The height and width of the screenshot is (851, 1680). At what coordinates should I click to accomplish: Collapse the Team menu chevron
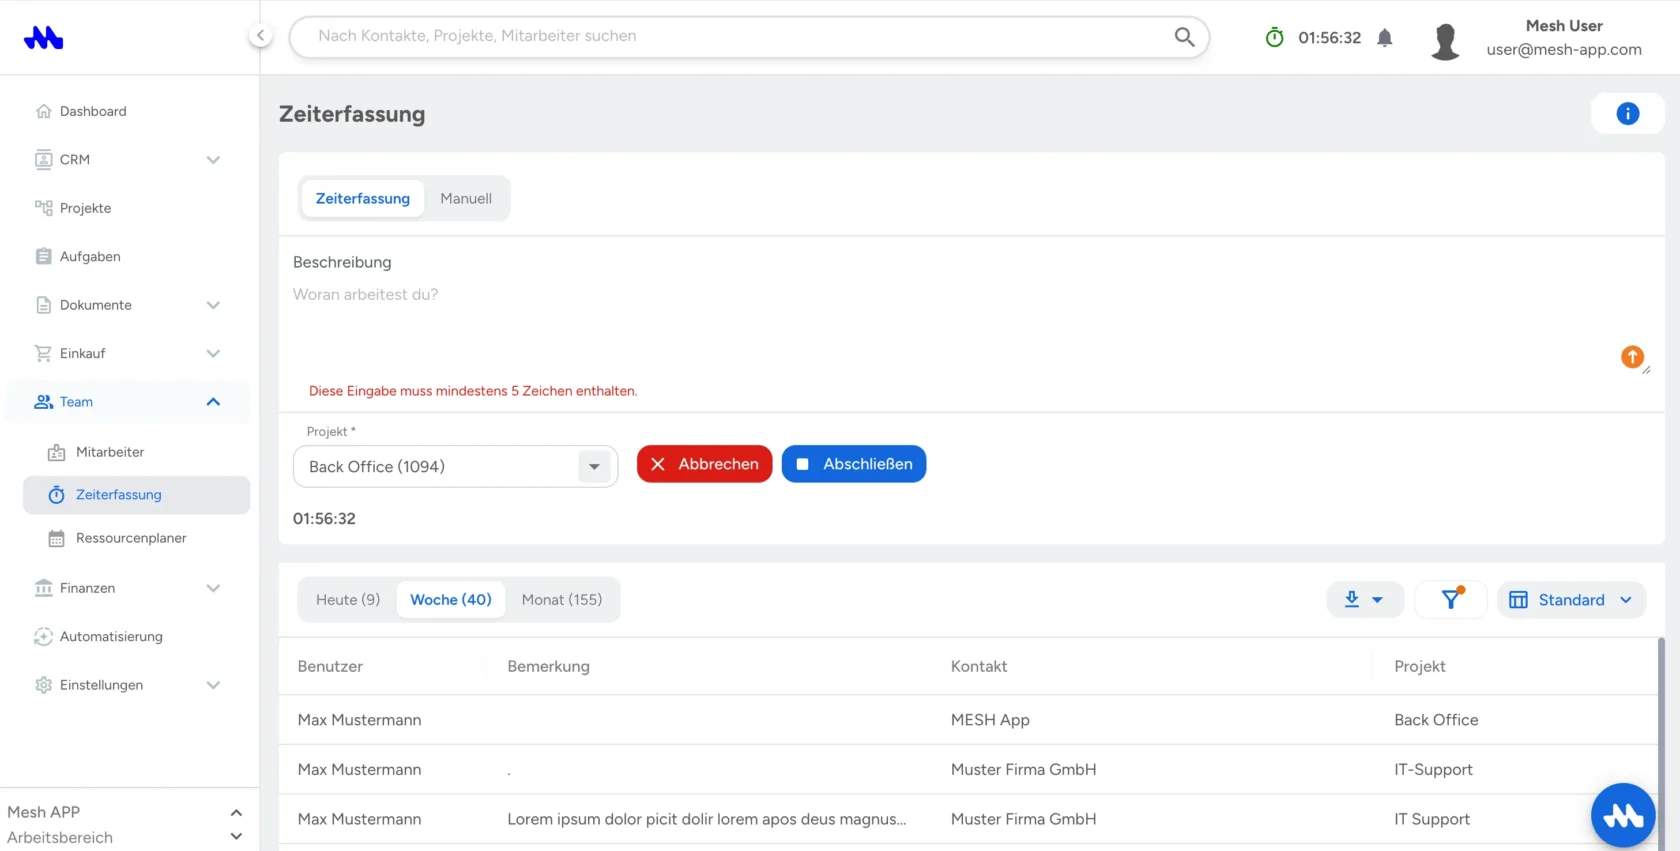point(213,402)
